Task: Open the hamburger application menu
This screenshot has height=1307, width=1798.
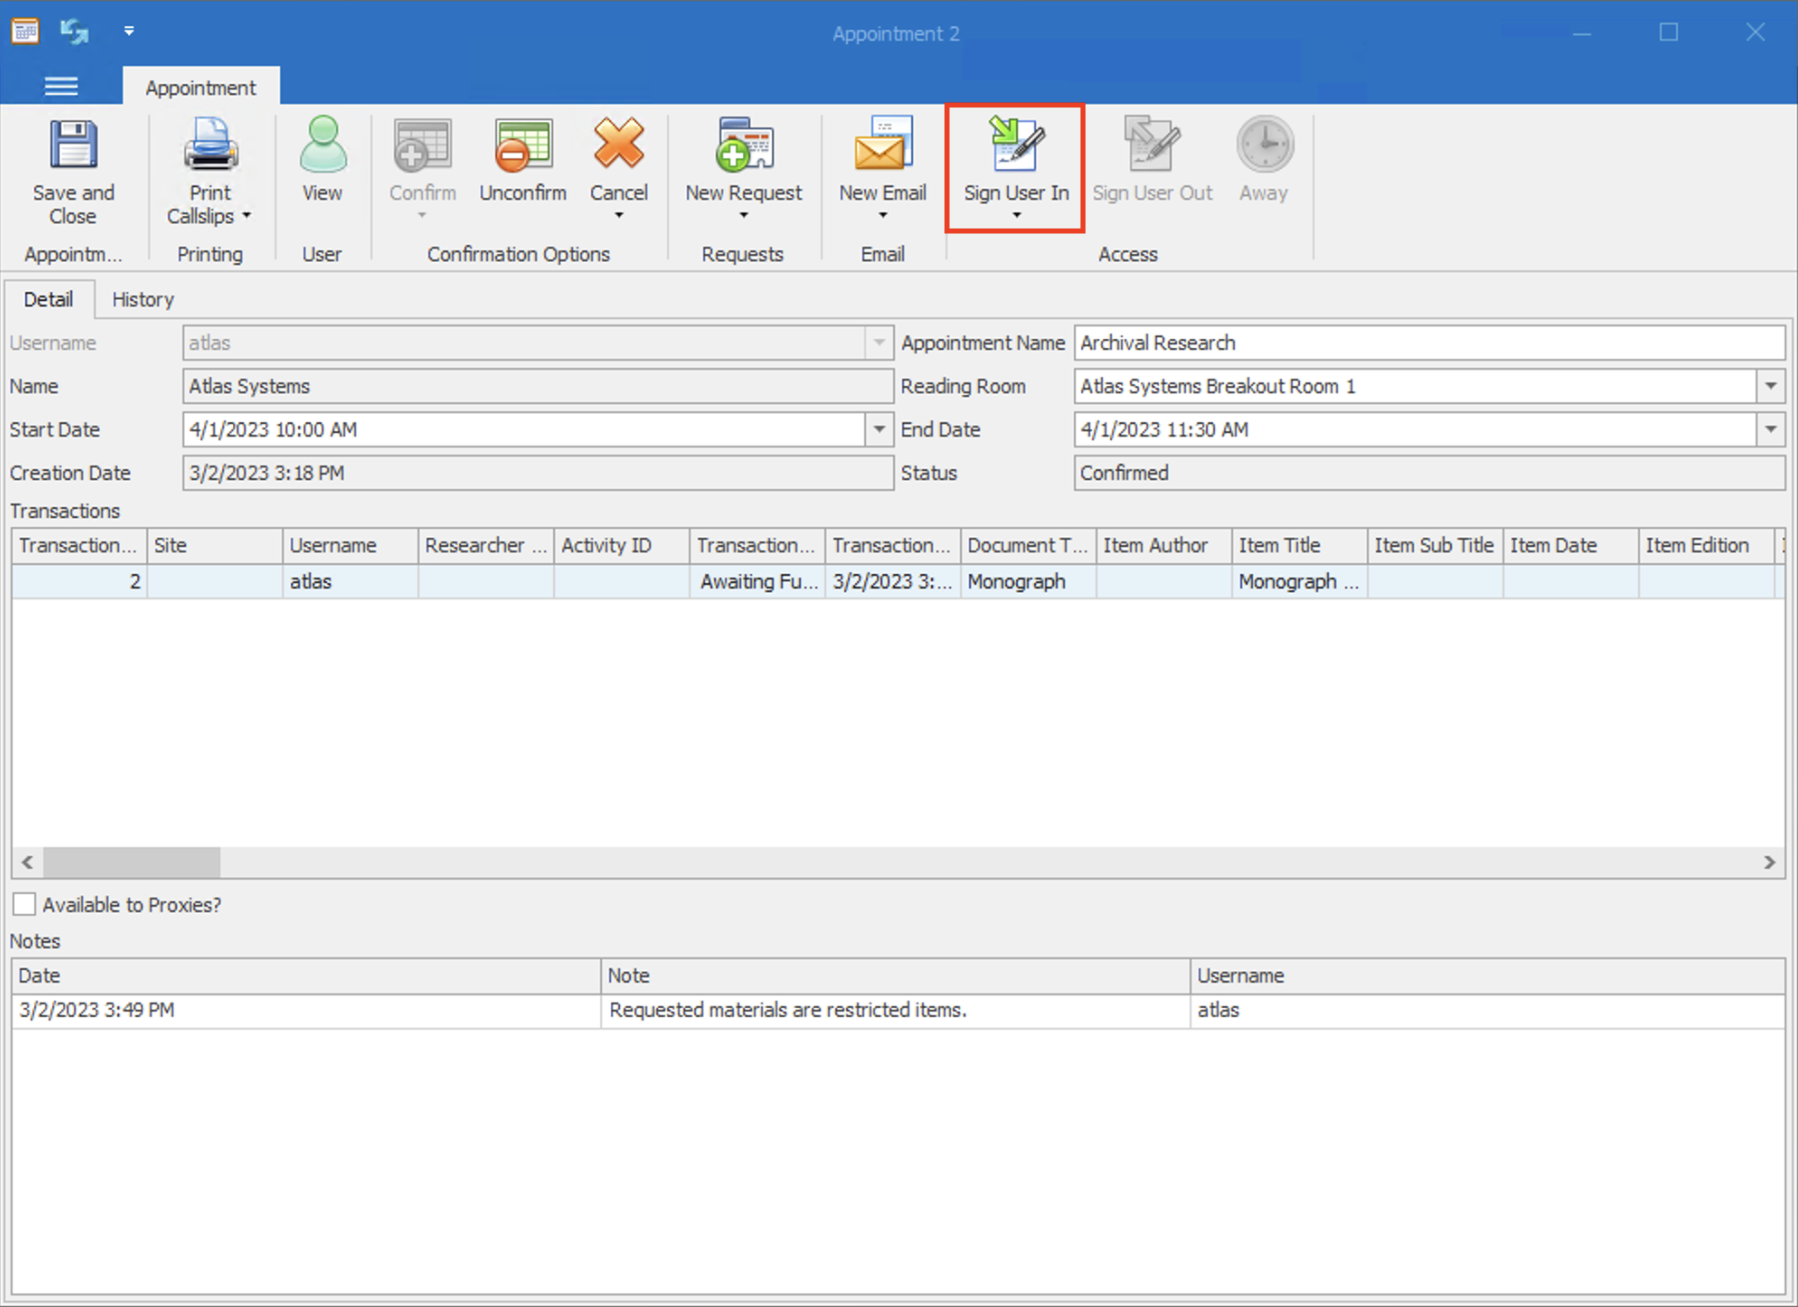Action: coord(61,87)
